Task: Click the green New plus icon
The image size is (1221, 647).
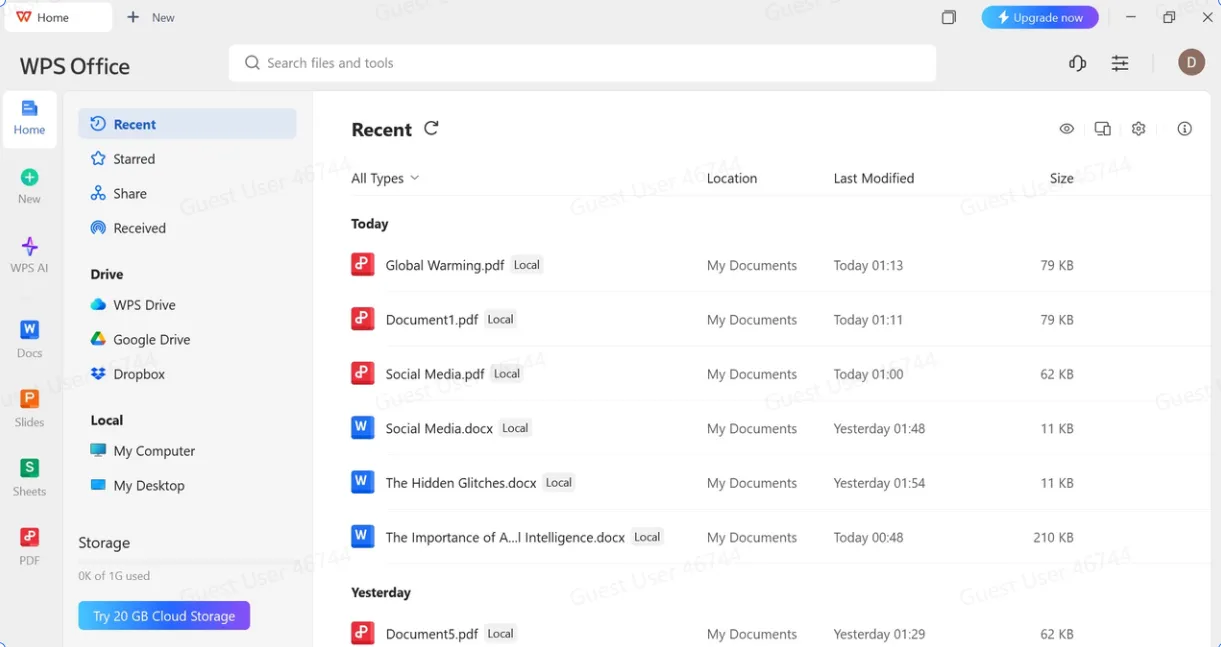Action: [x=29, y=178]
